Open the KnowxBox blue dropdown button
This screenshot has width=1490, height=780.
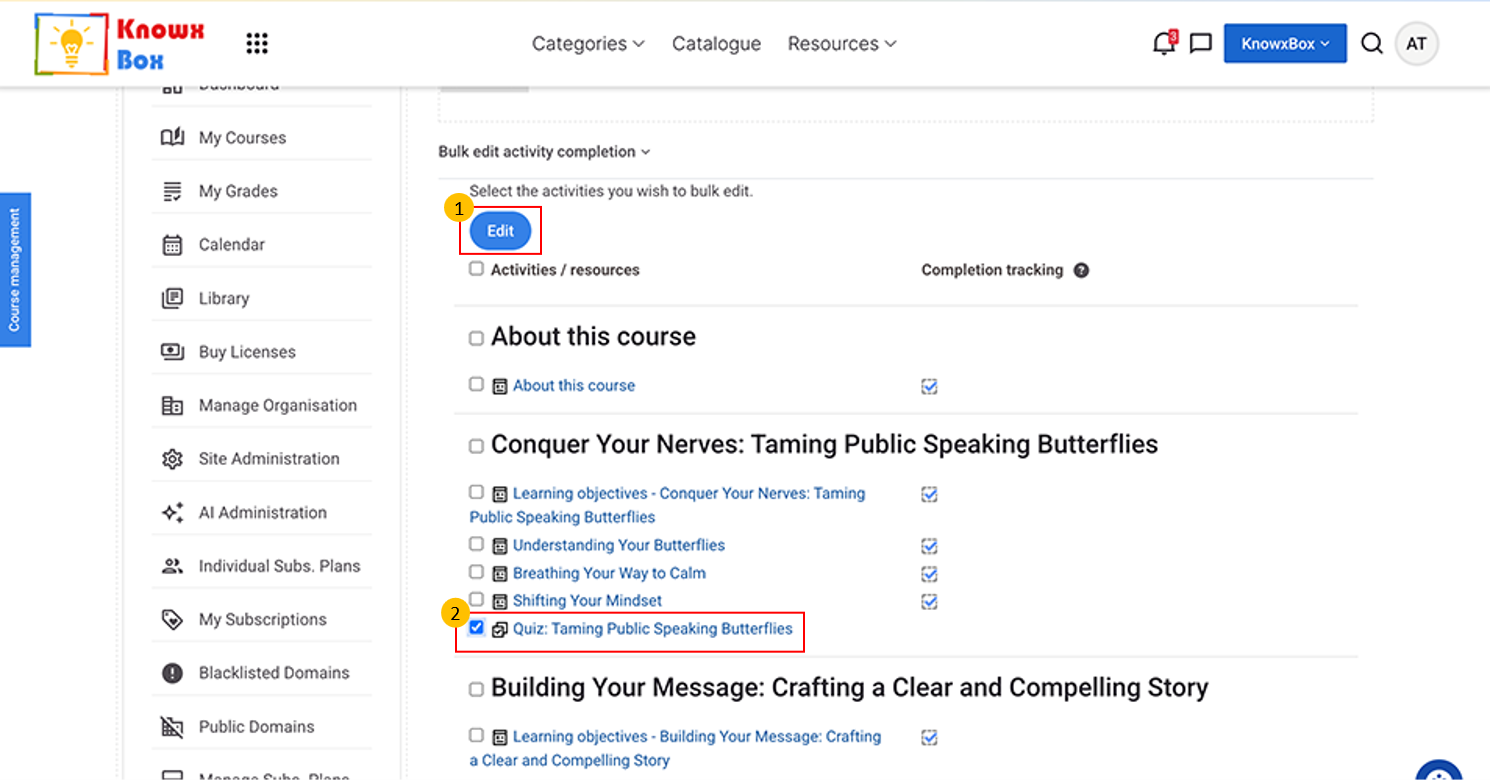coord(1285,44)
